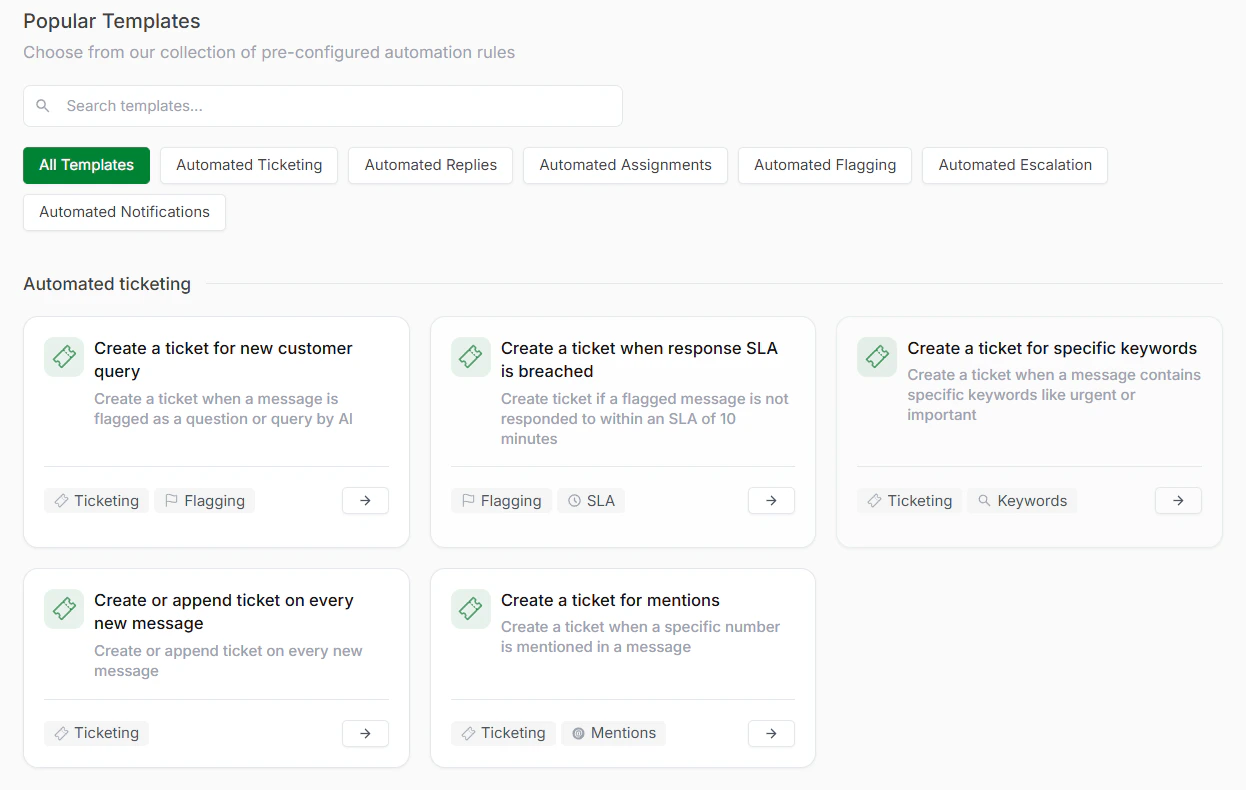Click the Ticketing tag on the keywords template
This screenshot has height=790, width=1246.
coord(909,500)
